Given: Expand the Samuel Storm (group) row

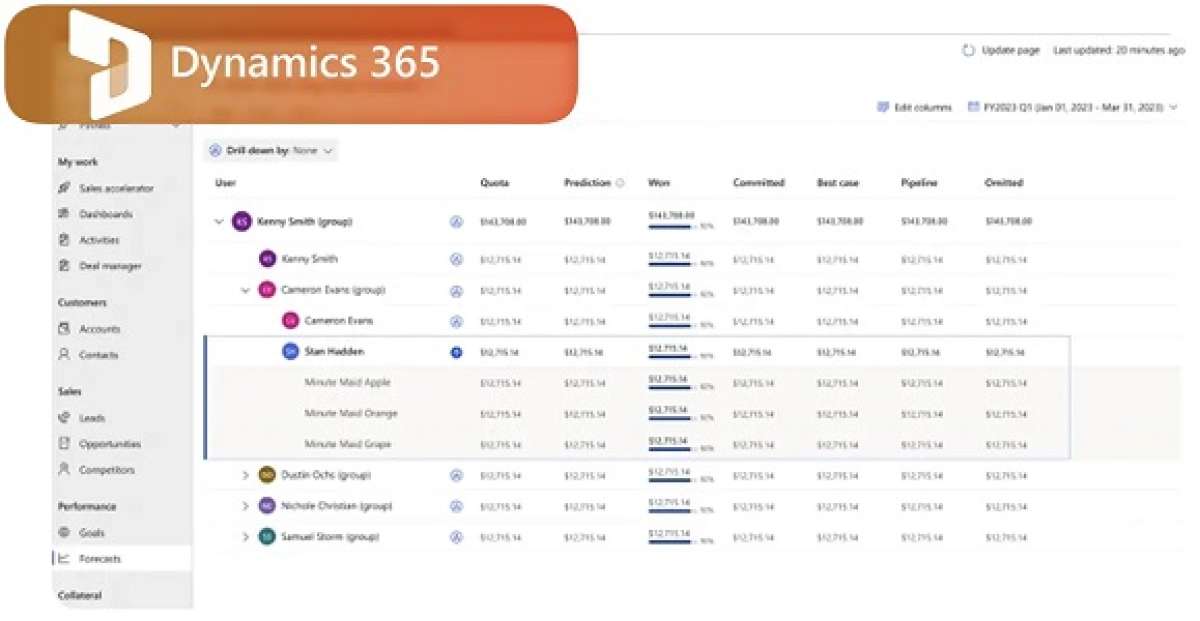Looking at the screenshot, I should (x=245, y=537).
